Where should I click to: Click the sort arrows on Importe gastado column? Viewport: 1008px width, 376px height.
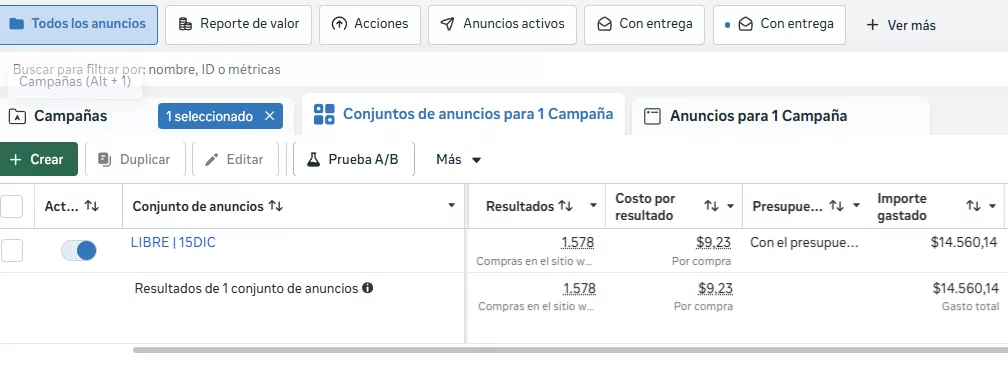(x=973, y=206)
